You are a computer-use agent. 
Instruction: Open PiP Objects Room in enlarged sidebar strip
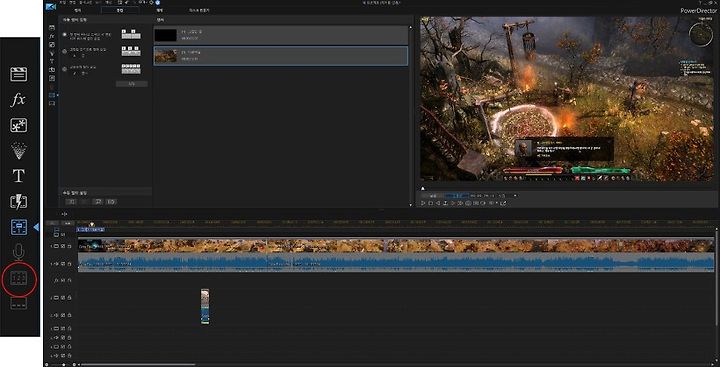(18, 125)
